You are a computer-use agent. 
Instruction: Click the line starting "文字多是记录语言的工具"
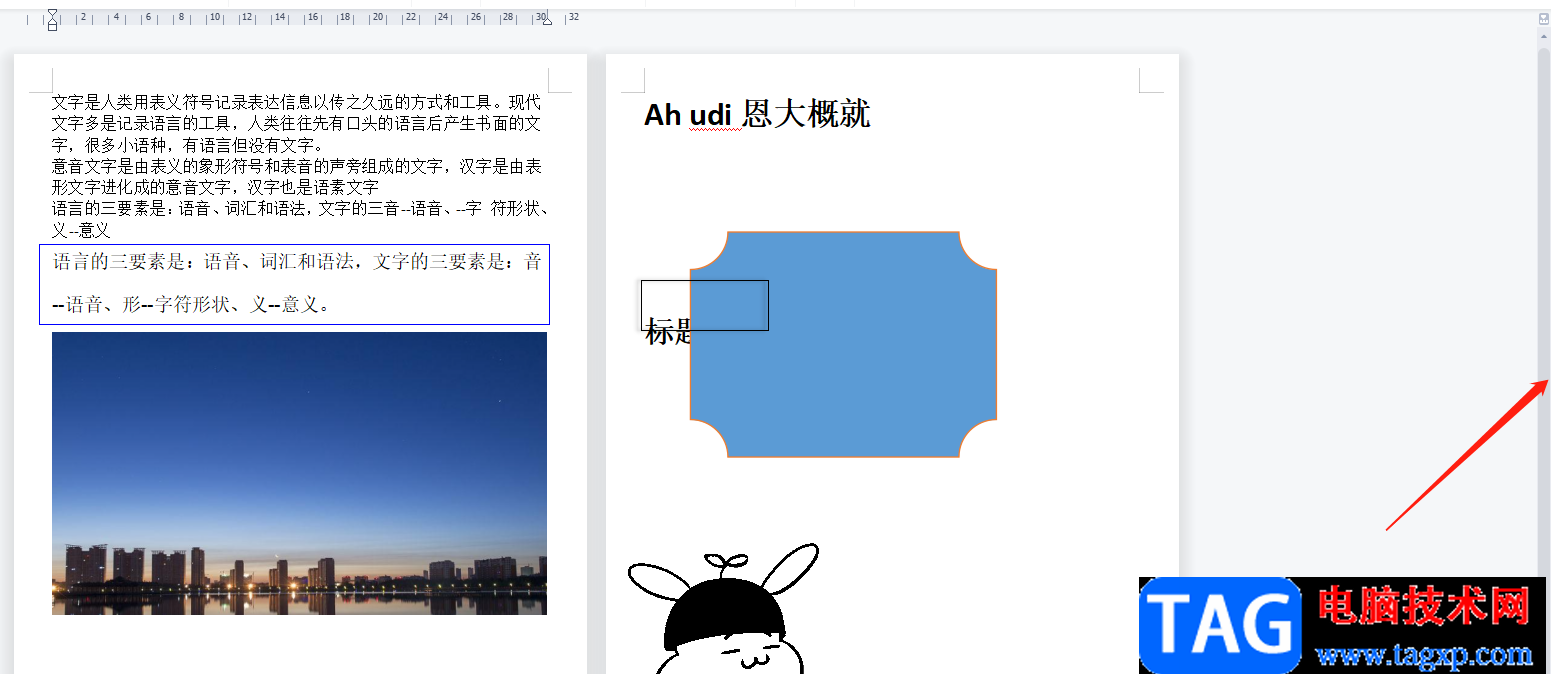(296, 124)
